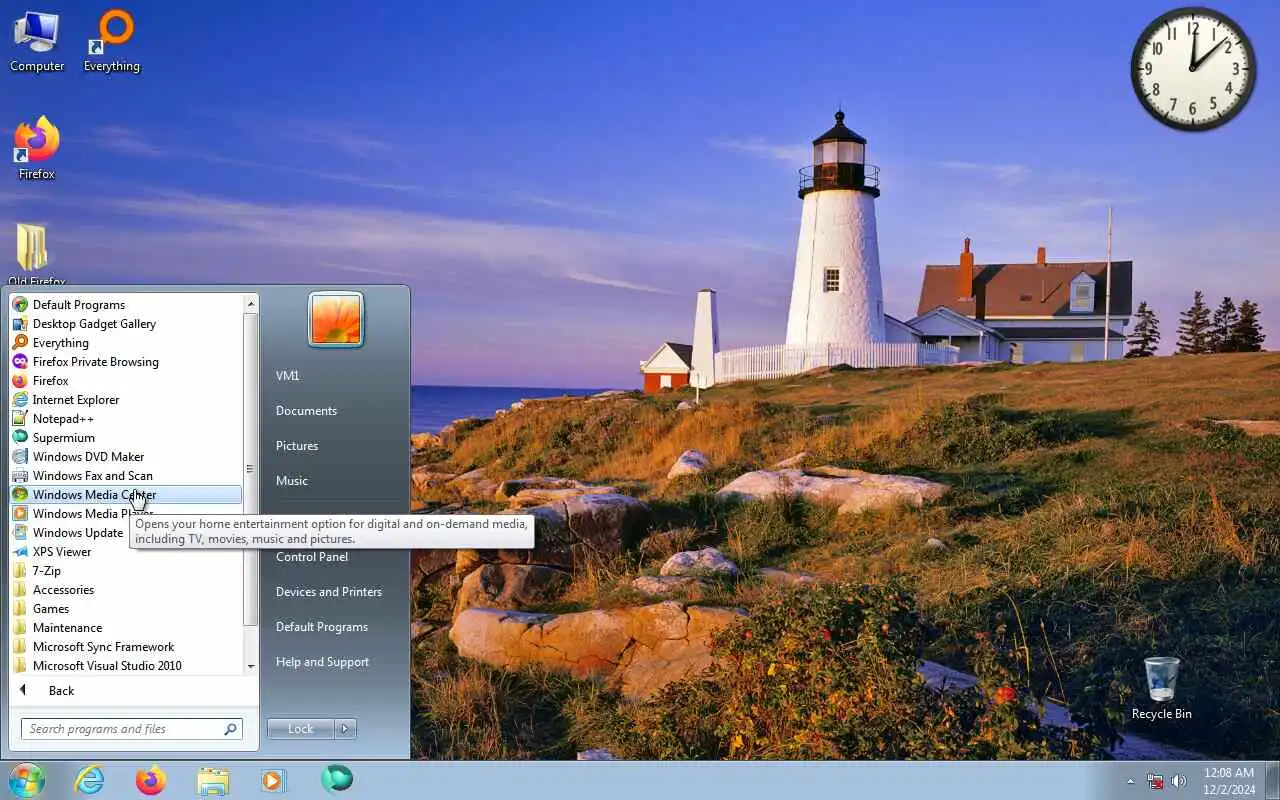Viewport: 1280px width, 800px height.
Task: Launch Everything from the programs list
Action: click(x=126, y=343)
